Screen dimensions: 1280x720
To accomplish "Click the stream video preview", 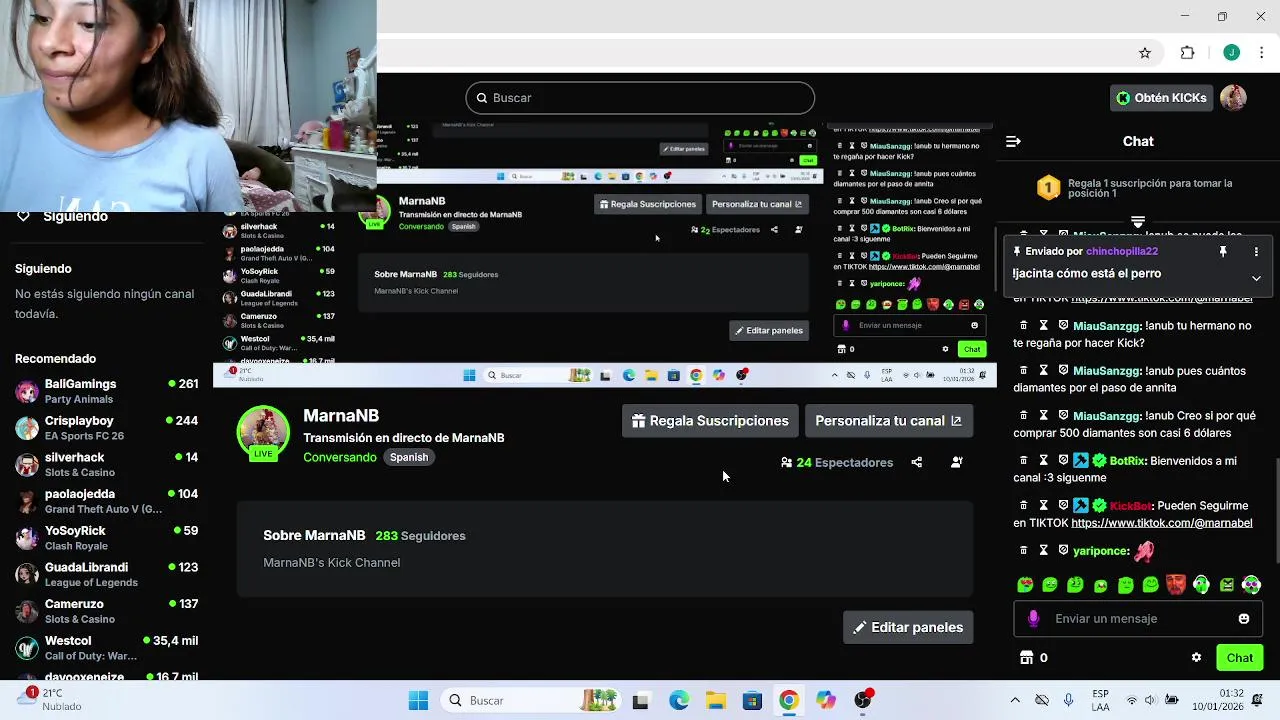I will (605, 255).
